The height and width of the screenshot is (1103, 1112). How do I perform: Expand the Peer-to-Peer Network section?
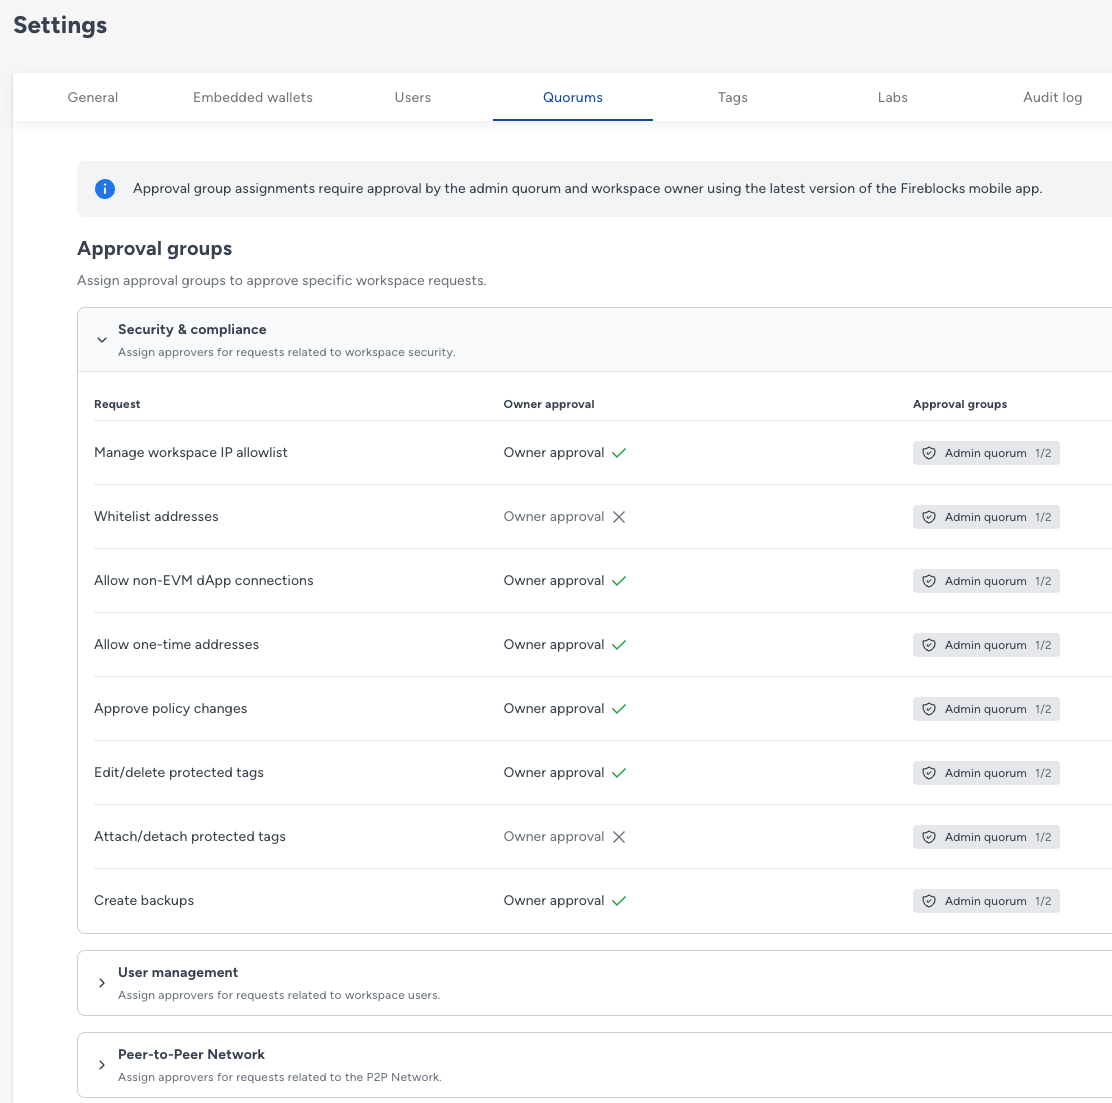(x=102, y=1065)
